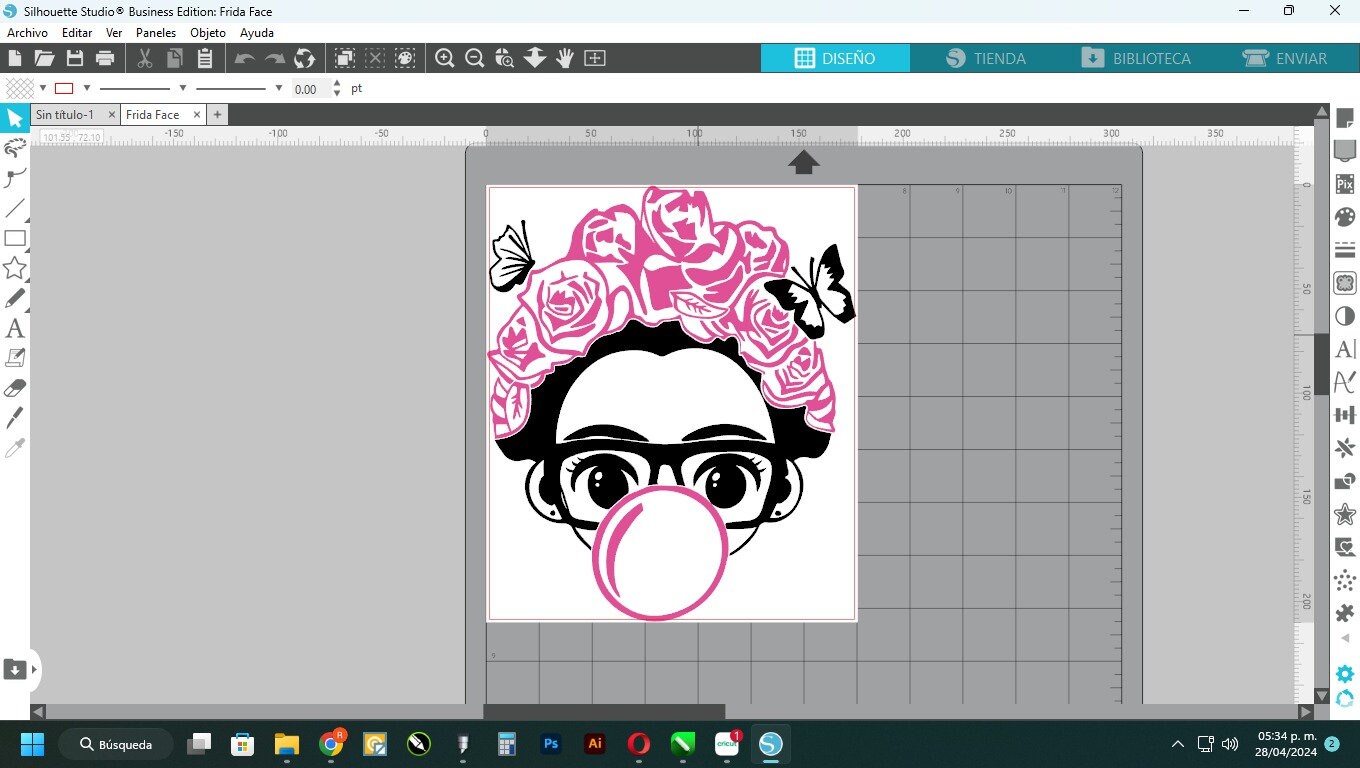Switch to the Sin título-1 document tab

pyautogui.click(x=65, y=114)
